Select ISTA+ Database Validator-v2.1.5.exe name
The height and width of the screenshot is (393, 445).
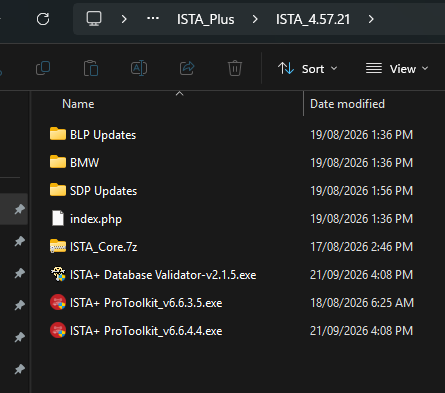tap(163, 275)
